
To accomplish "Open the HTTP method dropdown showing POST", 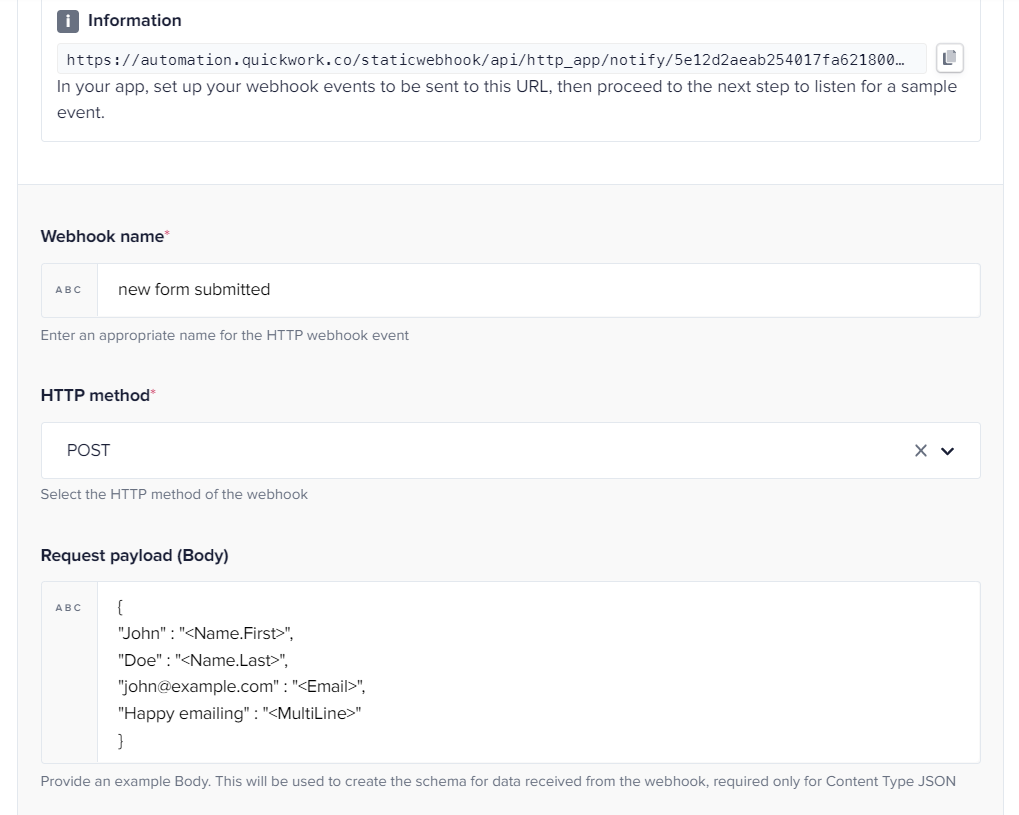I will pyautogui.click(x=510, y=450).
